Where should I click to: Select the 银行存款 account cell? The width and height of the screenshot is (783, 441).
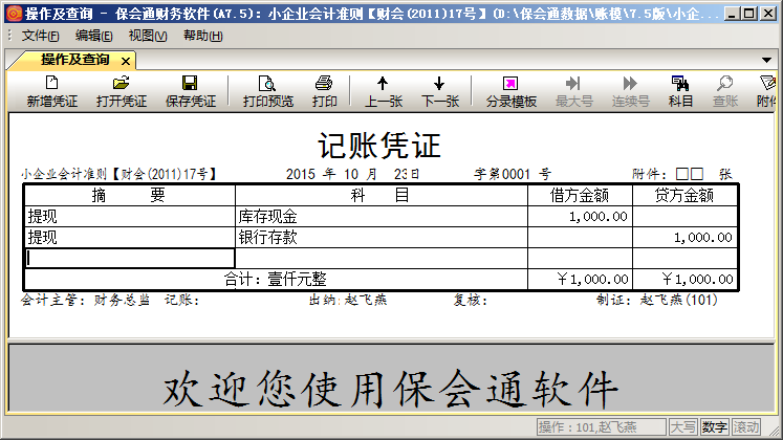381,237
